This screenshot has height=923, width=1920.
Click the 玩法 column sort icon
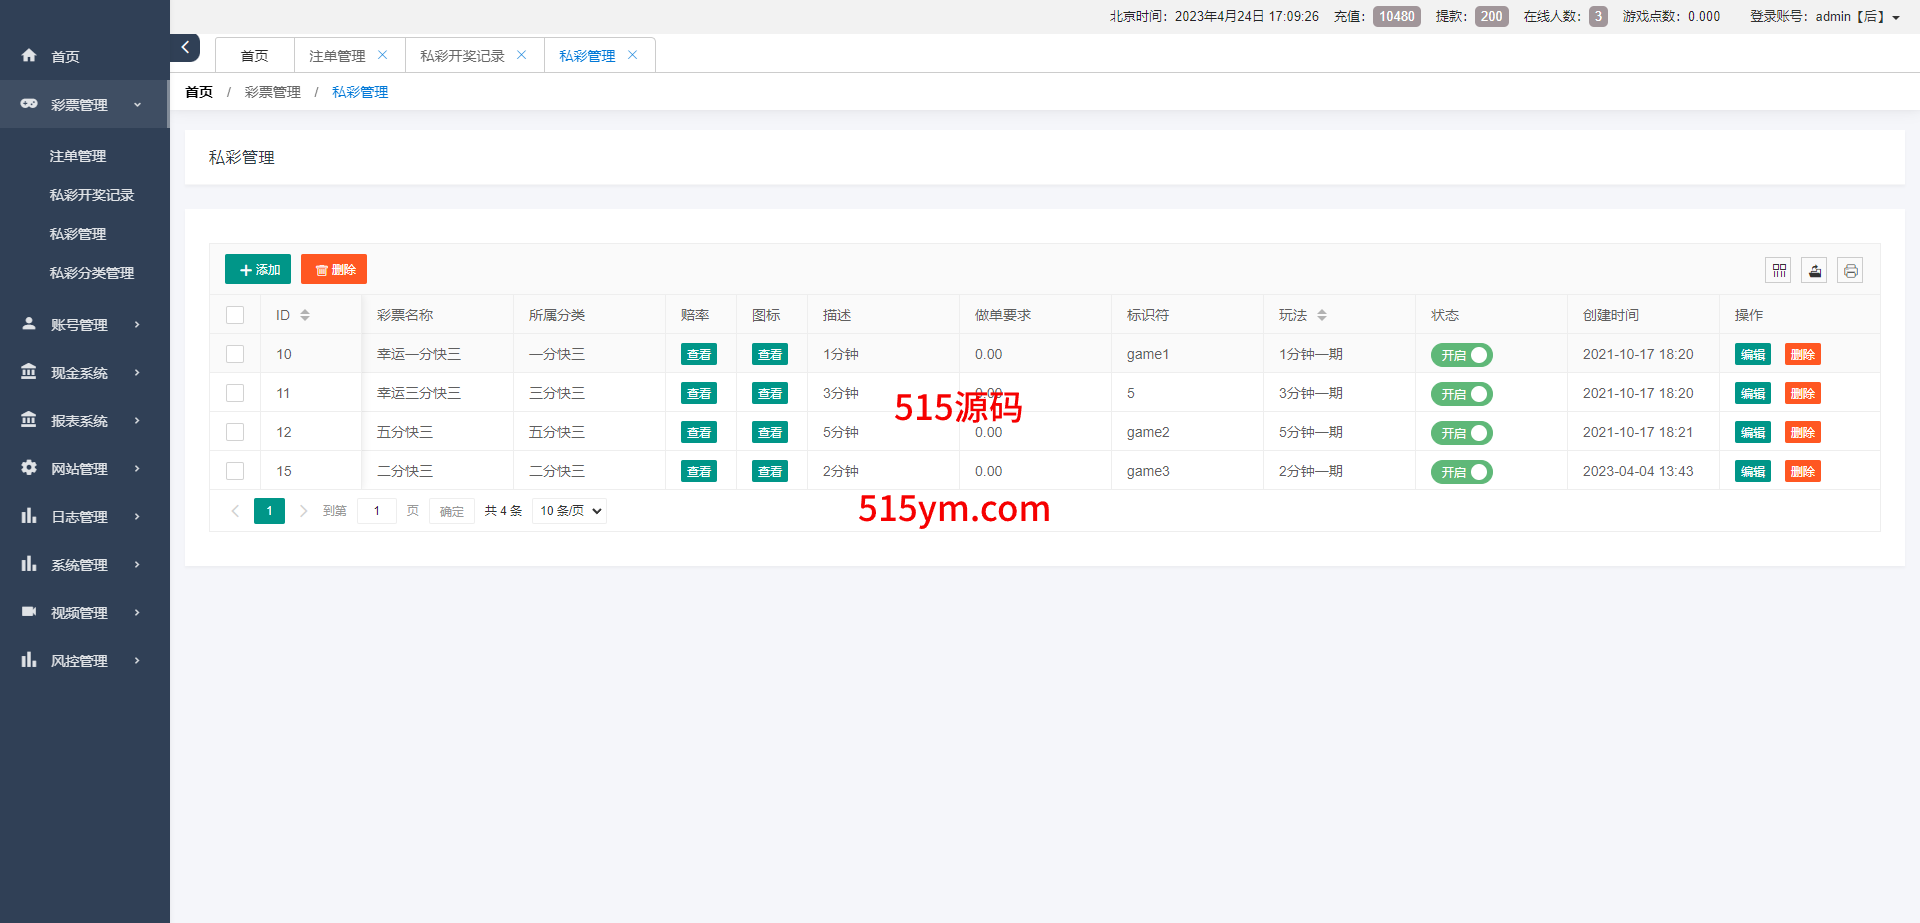(x=1321, y=315)
